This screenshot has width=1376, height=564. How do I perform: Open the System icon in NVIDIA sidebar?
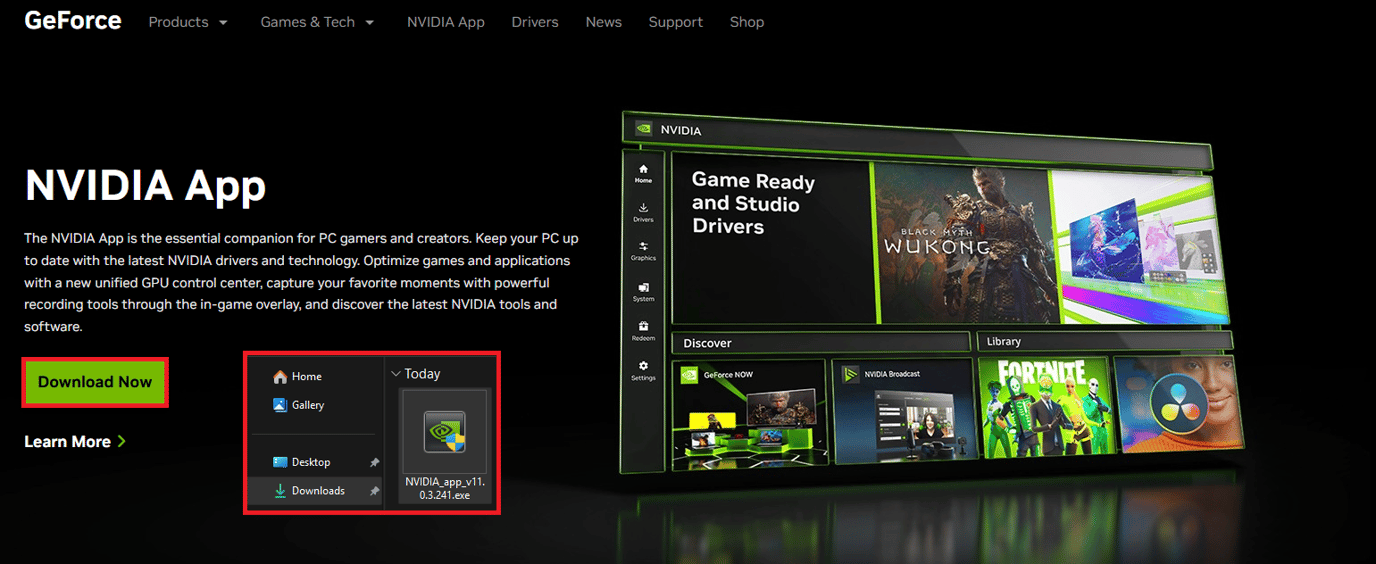(643, 289)
